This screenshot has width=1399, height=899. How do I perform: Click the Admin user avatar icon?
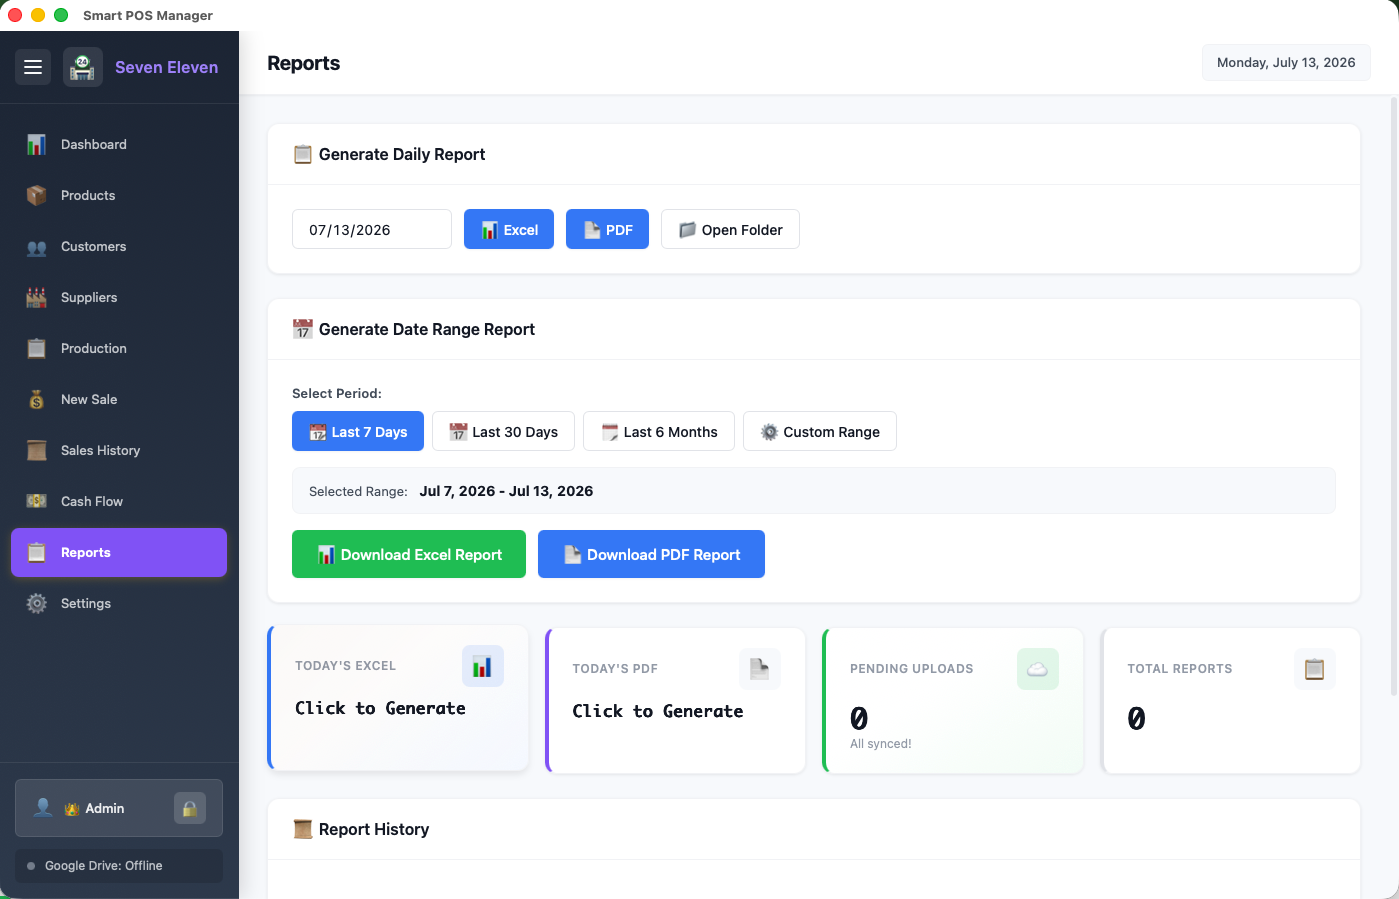43,807
